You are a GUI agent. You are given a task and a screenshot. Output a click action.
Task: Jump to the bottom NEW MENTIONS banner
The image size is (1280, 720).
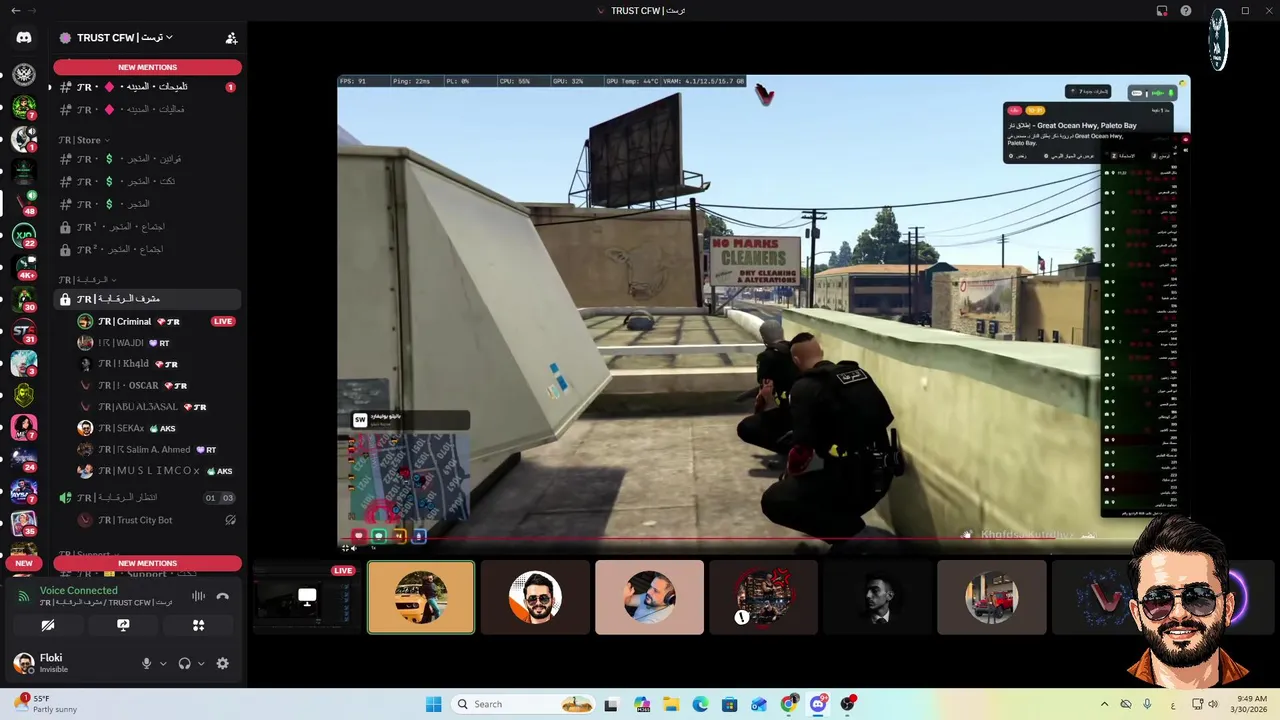(x=147, y=563)
